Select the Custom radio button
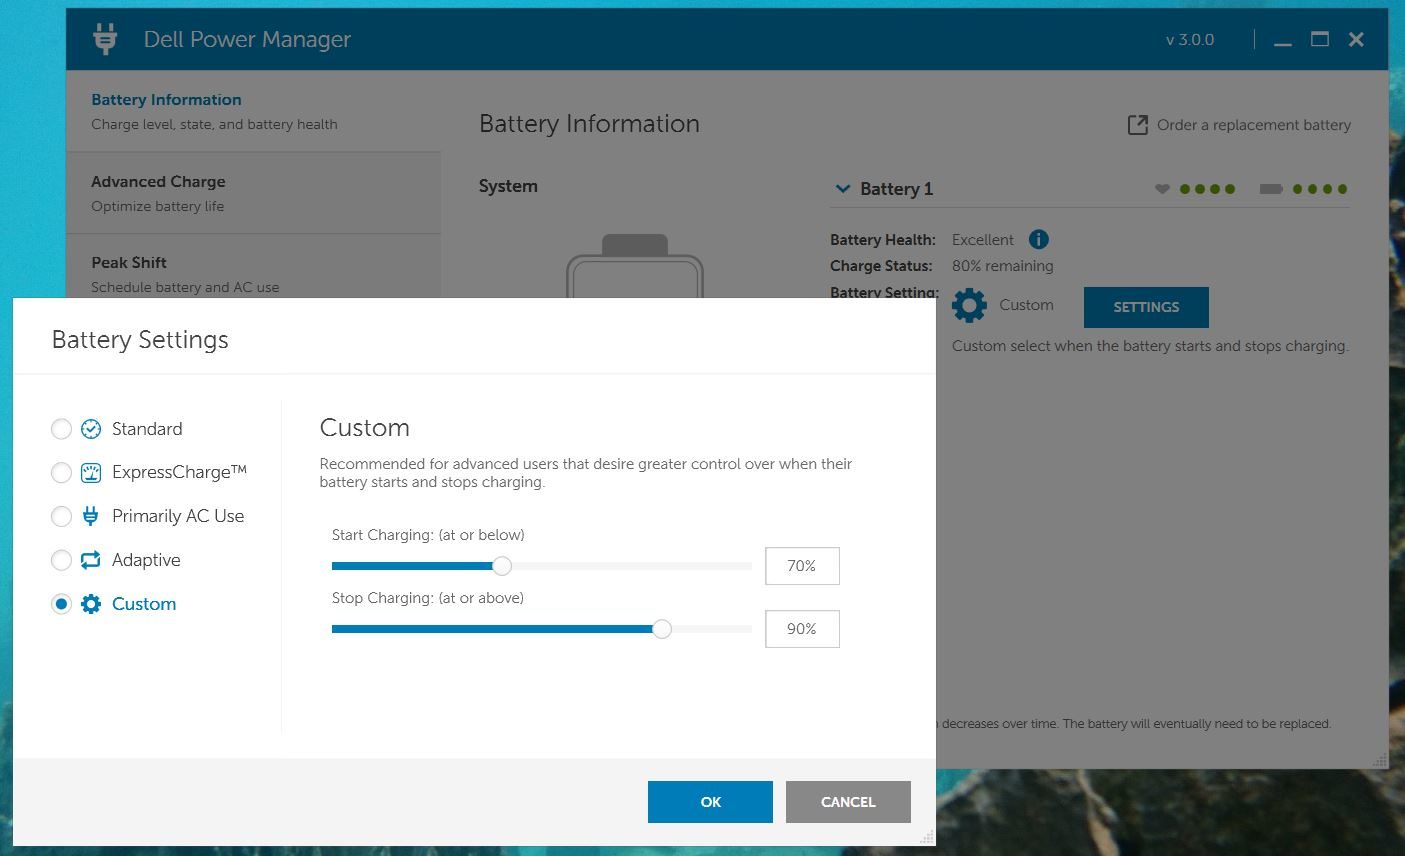 click(61, 604)
